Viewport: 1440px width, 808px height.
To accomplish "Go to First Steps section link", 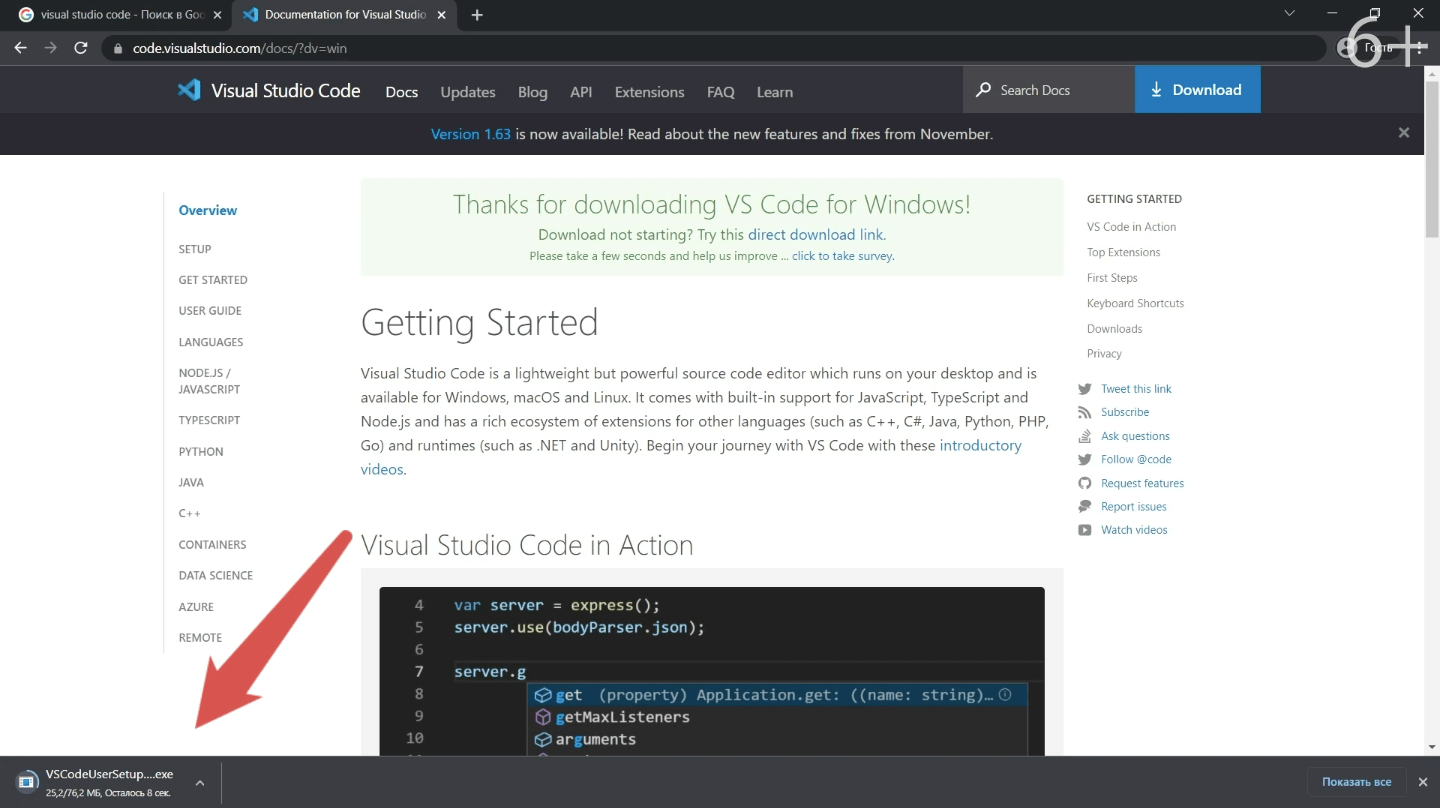I will click(x=1112, y=278).
